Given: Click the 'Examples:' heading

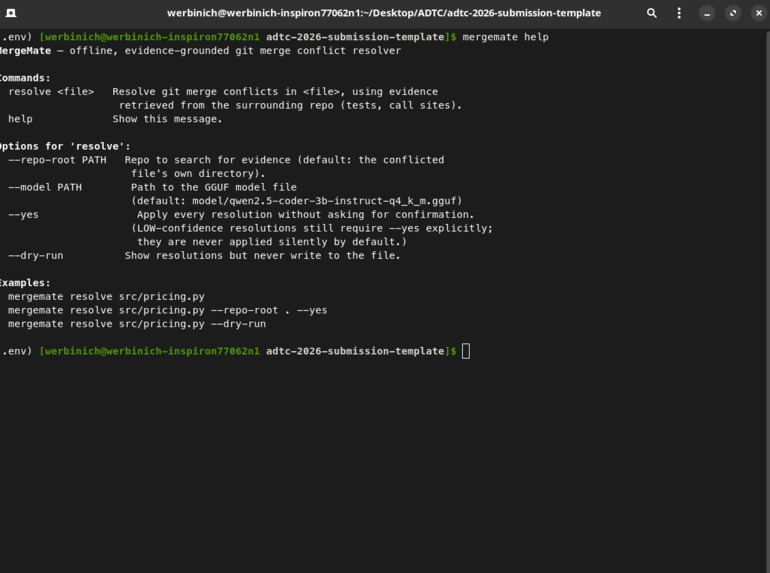Looking at the screenshot, I should coord(25,283).
